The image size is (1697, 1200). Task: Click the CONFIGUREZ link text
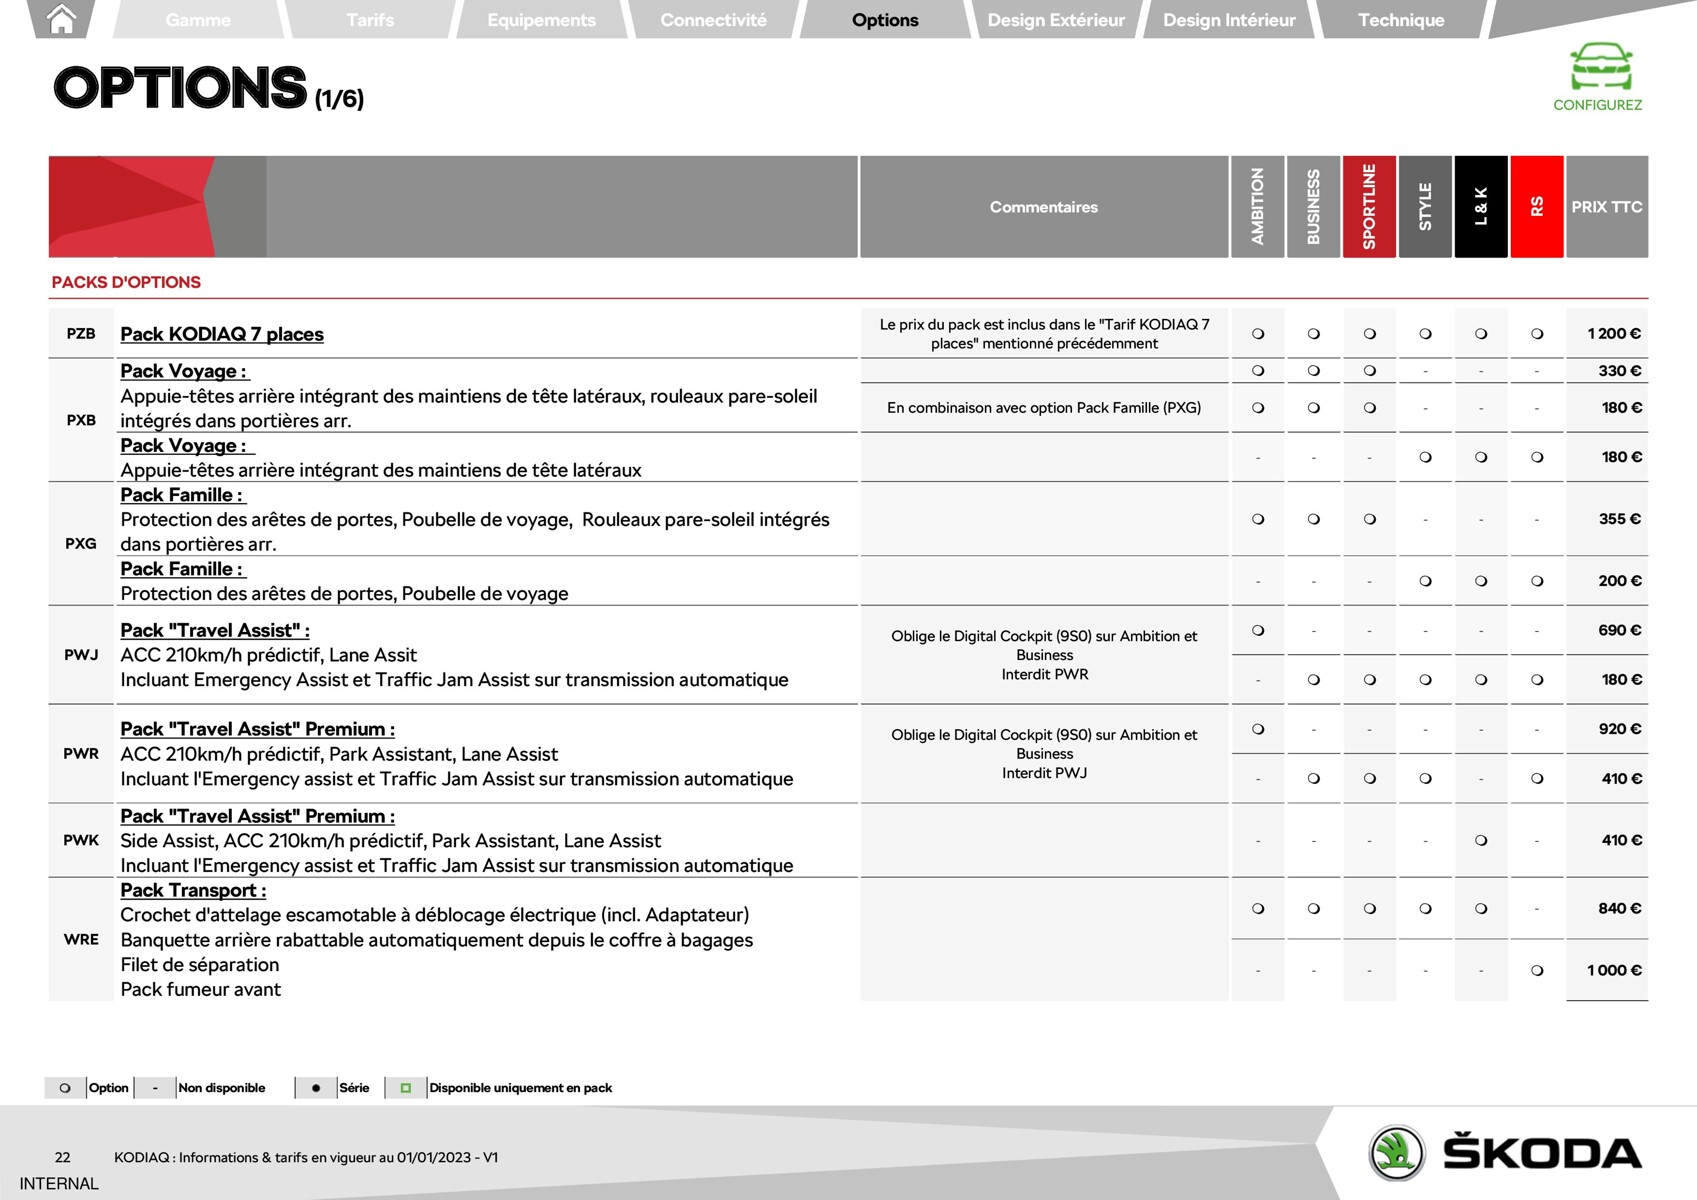point(1597,105)
